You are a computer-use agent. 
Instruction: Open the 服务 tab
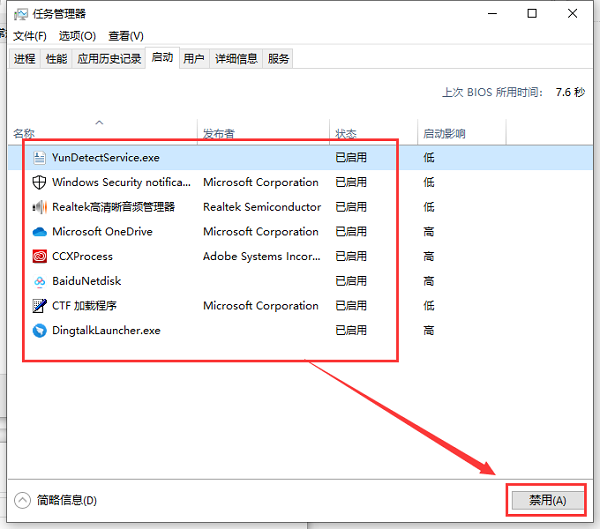point(279,59)
